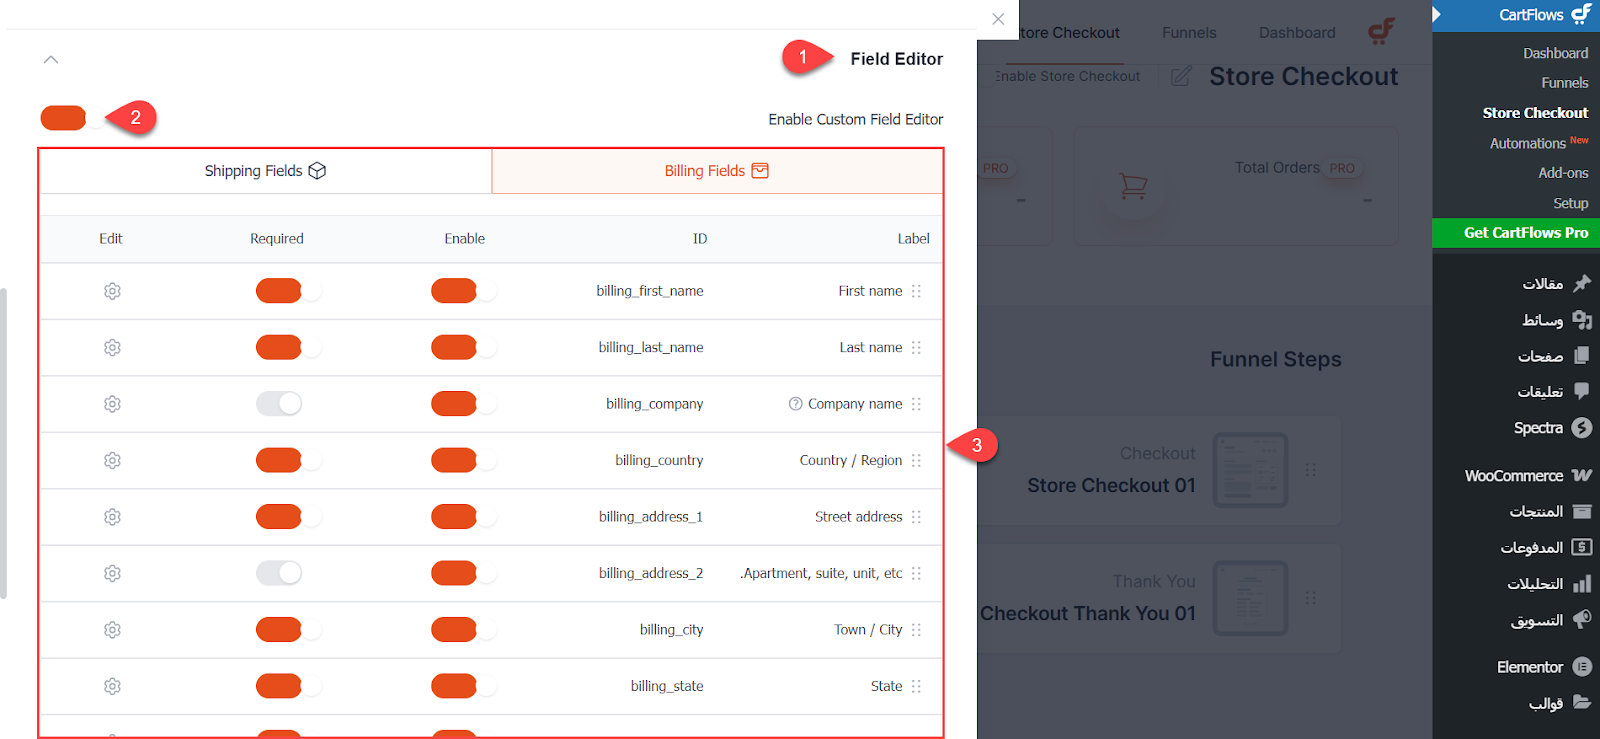Open Store Checkout in CartFlows sidebar menu
The width and height of the screenshot is (1600, 739).
1535,113
